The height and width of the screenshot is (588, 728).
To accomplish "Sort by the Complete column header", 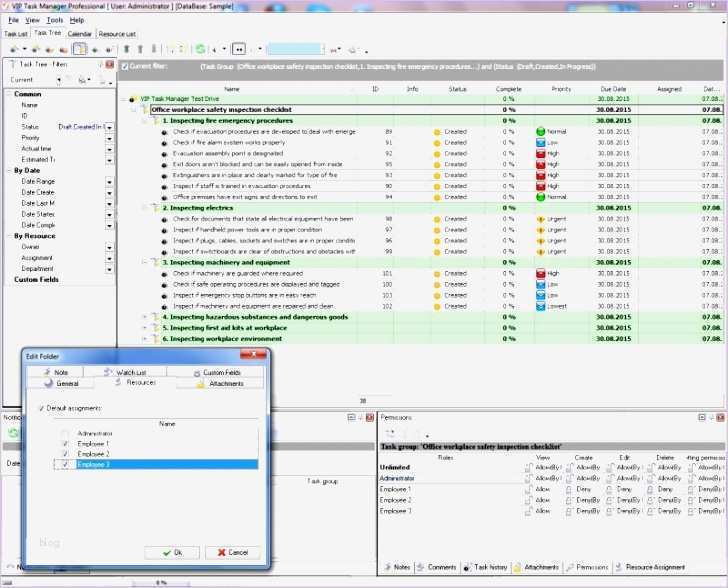I will click(x=508, y=89).
